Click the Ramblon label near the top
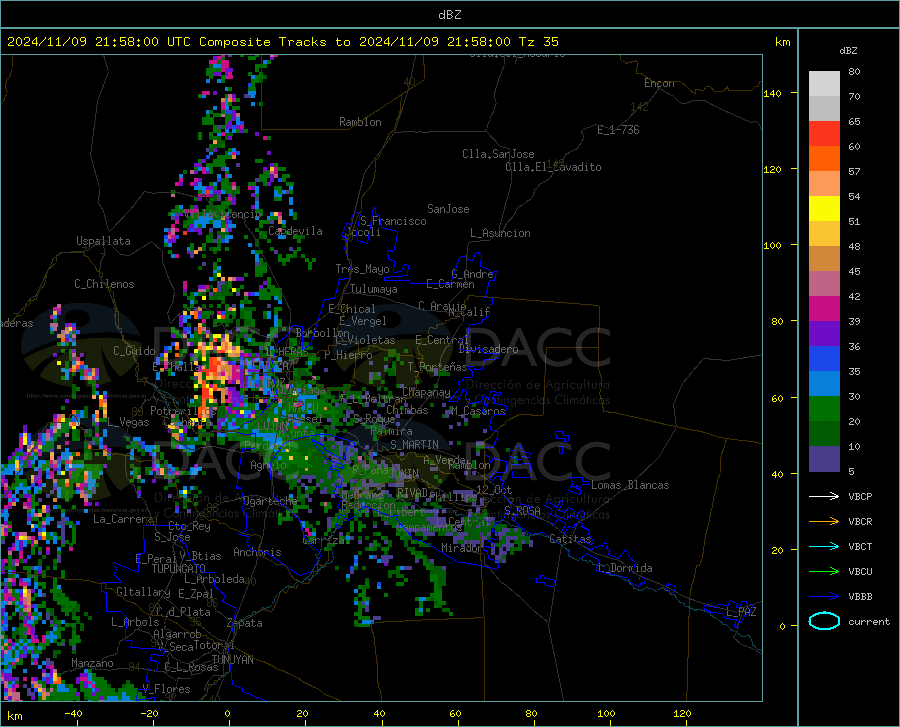The image size is (900, 727). point(360,122)
